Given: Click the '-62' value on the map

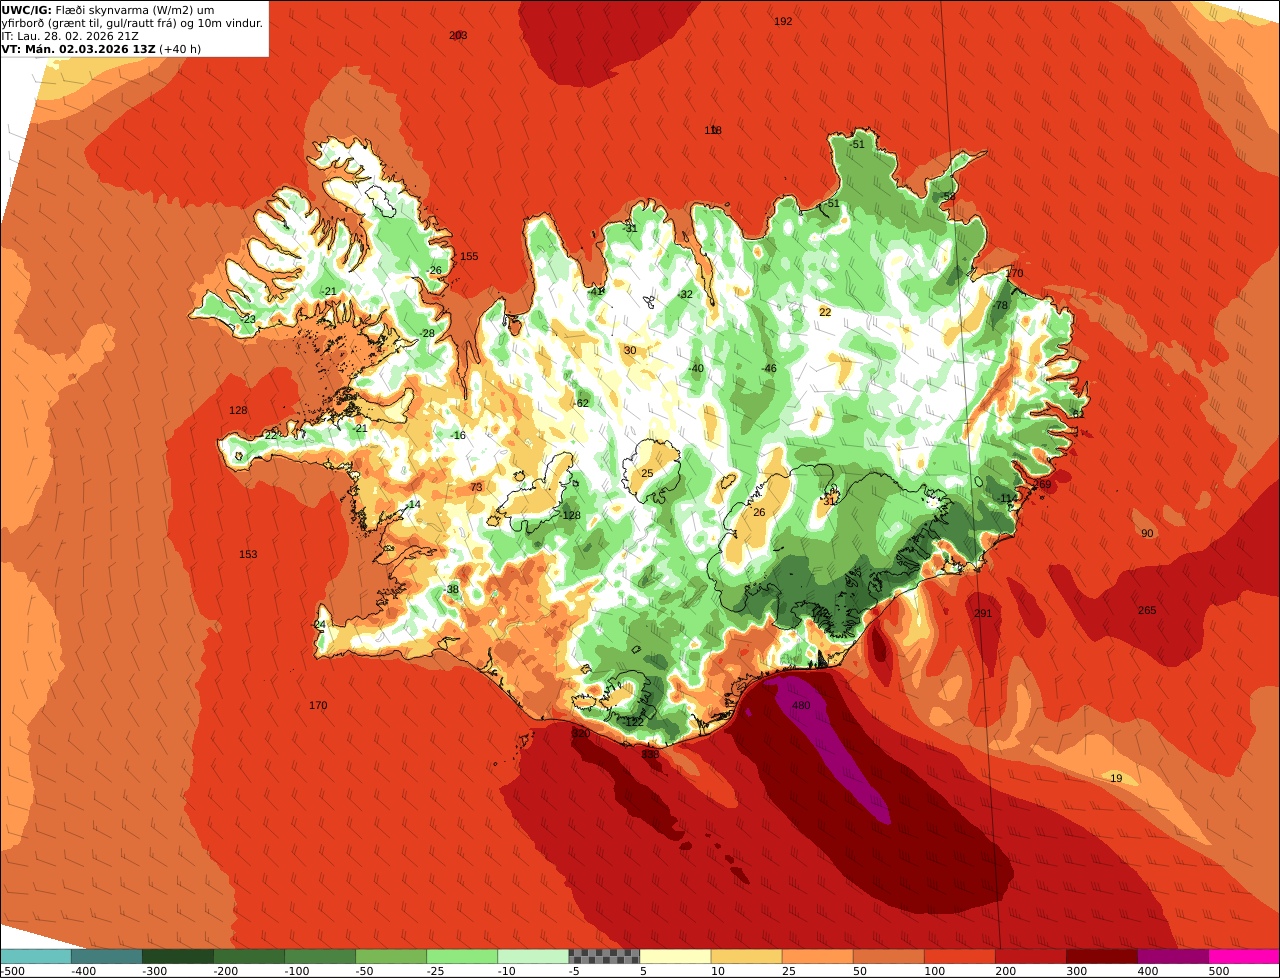Looking at the screenshot, I should tap(580, 403).
